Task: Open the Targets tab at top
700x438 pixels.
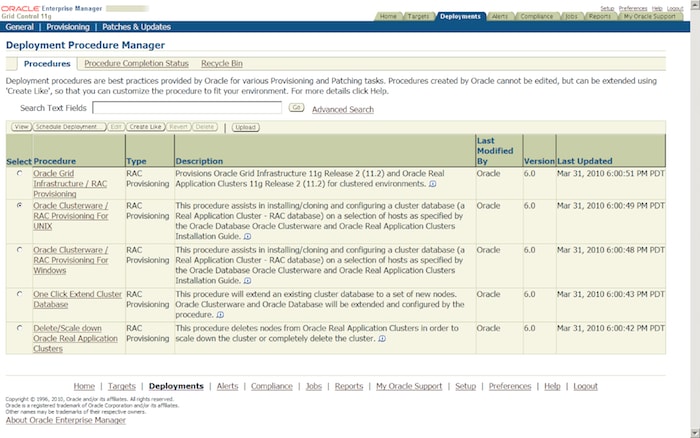Action: click(418, 17)
